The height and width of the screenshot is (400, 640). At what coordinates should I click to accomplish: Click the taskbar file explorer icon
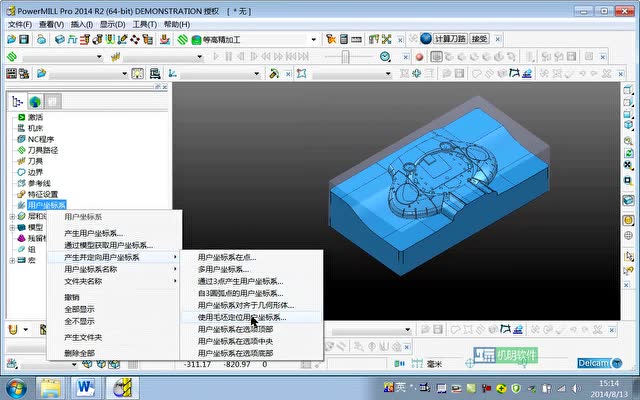[50, 387]
